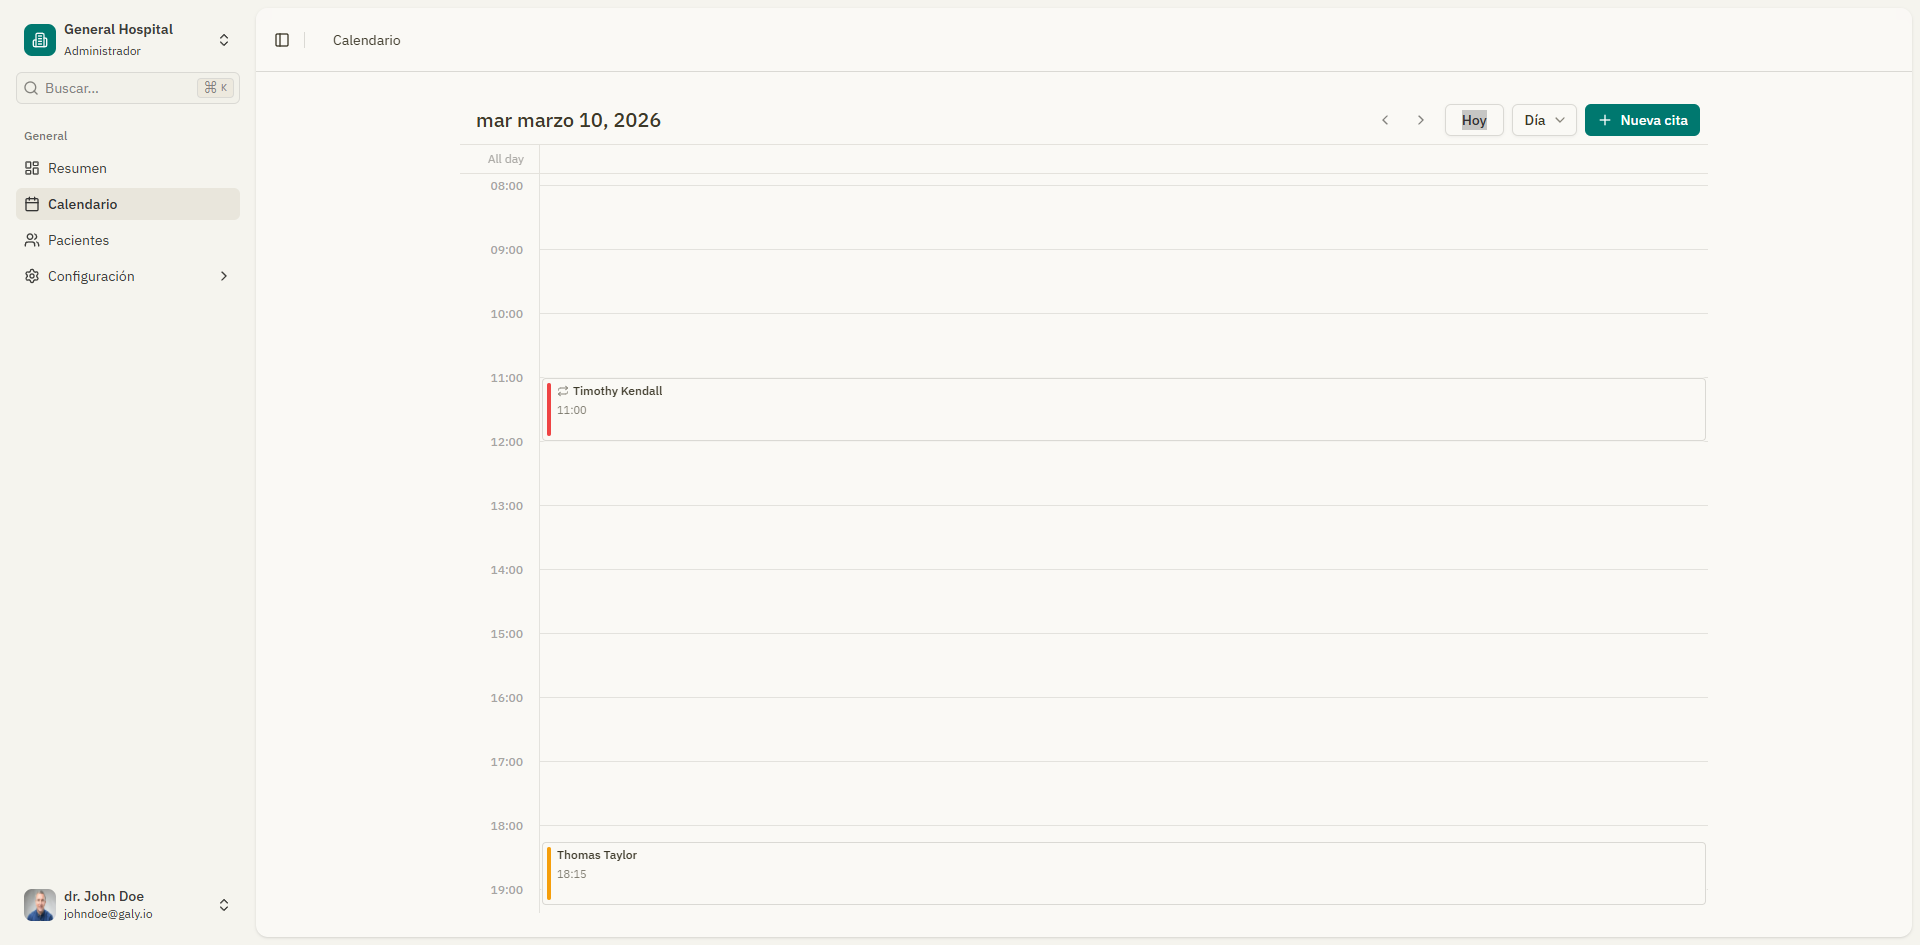Click the Configuración gear icon

coord(30,276)
